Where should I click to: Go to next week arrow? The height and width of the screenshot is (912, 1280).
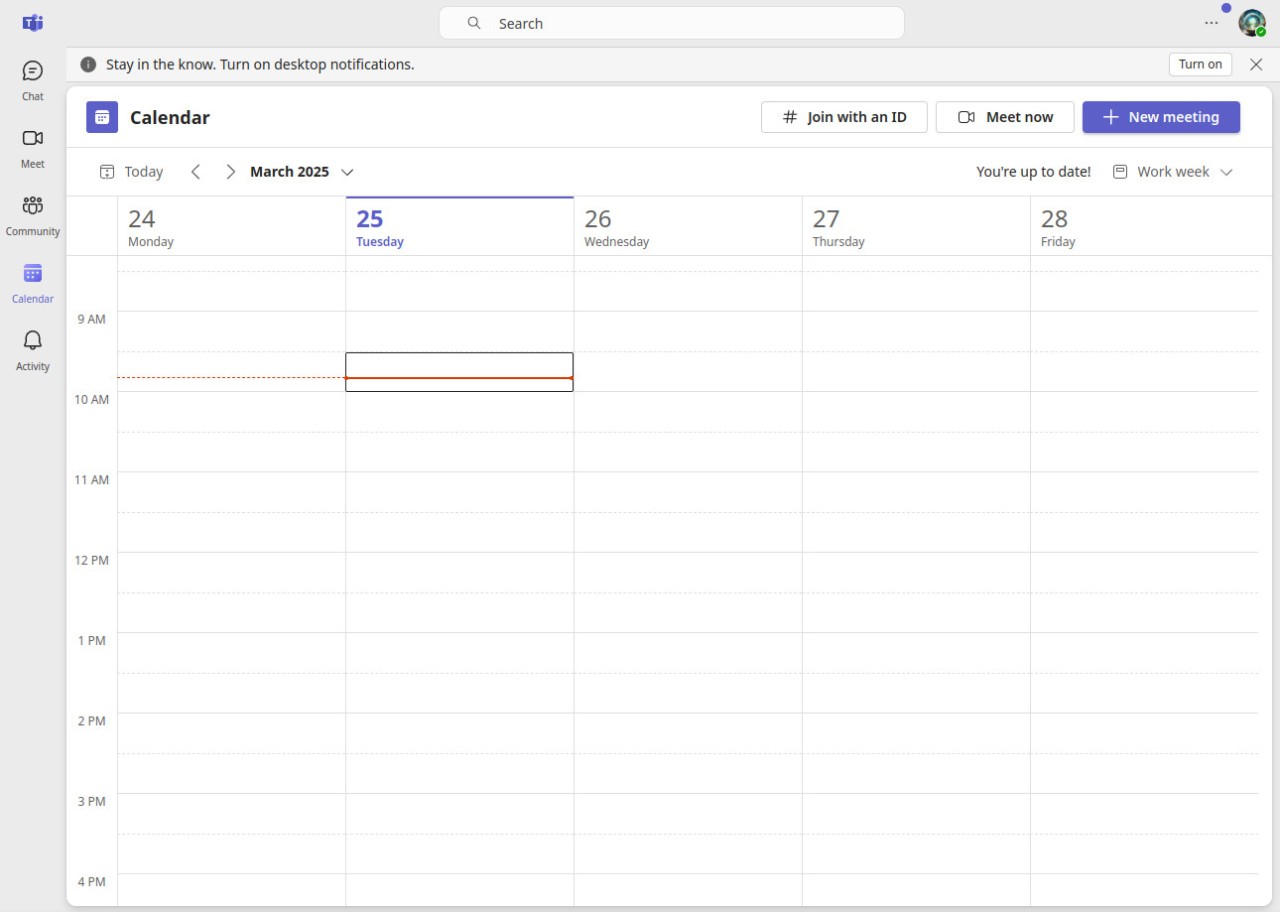pos(230,172)
